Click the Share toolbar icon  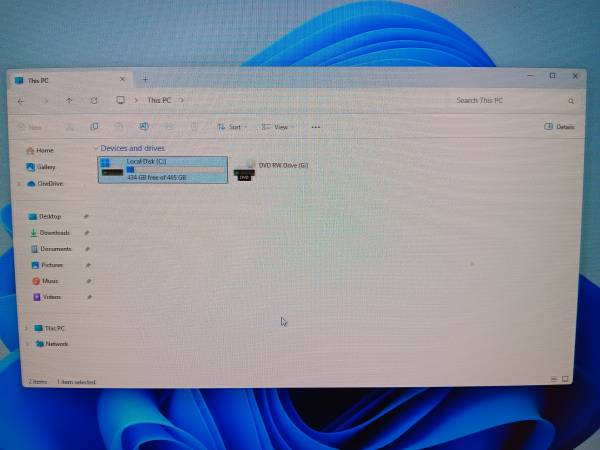[169, 126]
